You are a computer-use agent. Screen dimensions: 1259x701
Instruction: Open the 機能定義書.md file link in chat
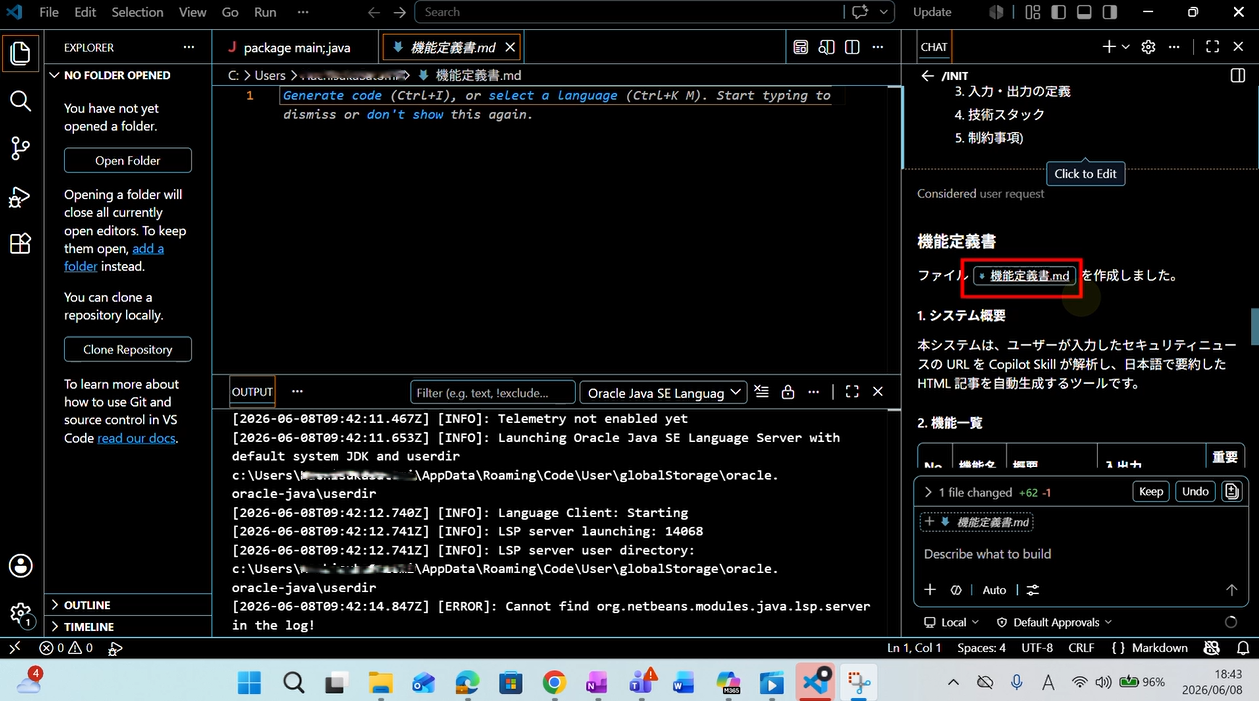[1024, 276]
